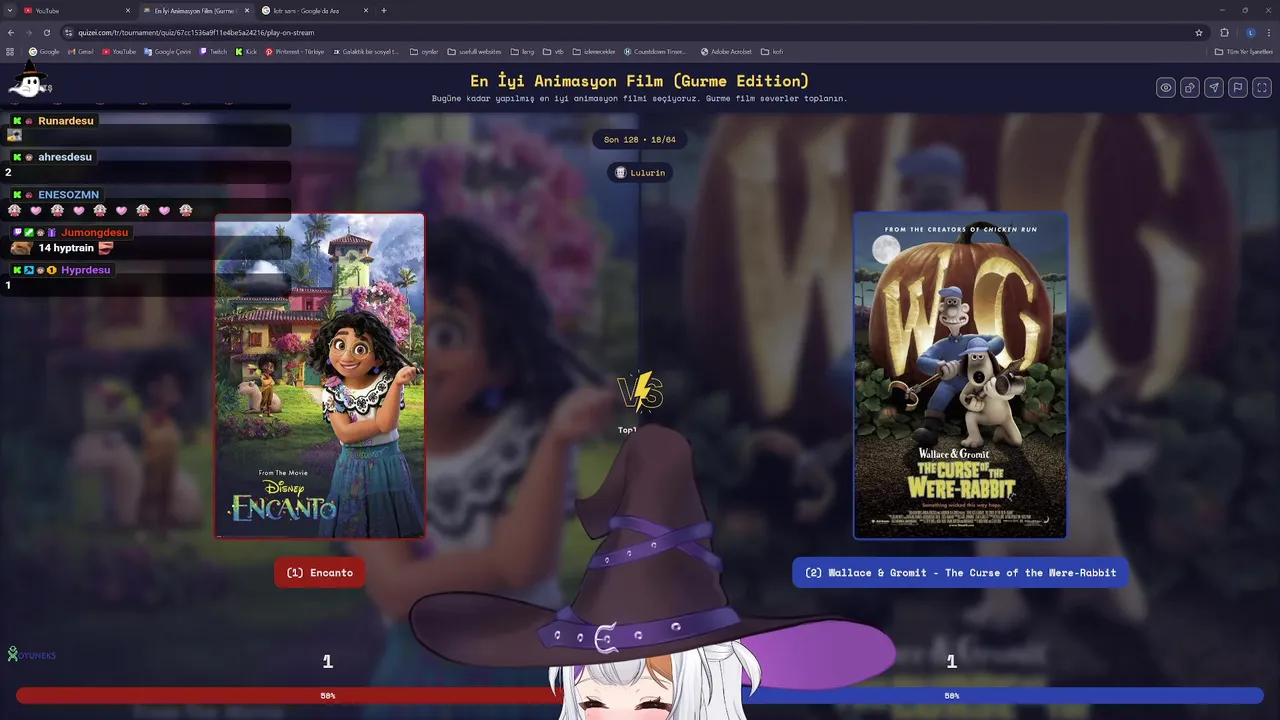Click the 14 hyptrain chat message
The width and height of the screenshot is (1280, 720).
coord(66,248)
